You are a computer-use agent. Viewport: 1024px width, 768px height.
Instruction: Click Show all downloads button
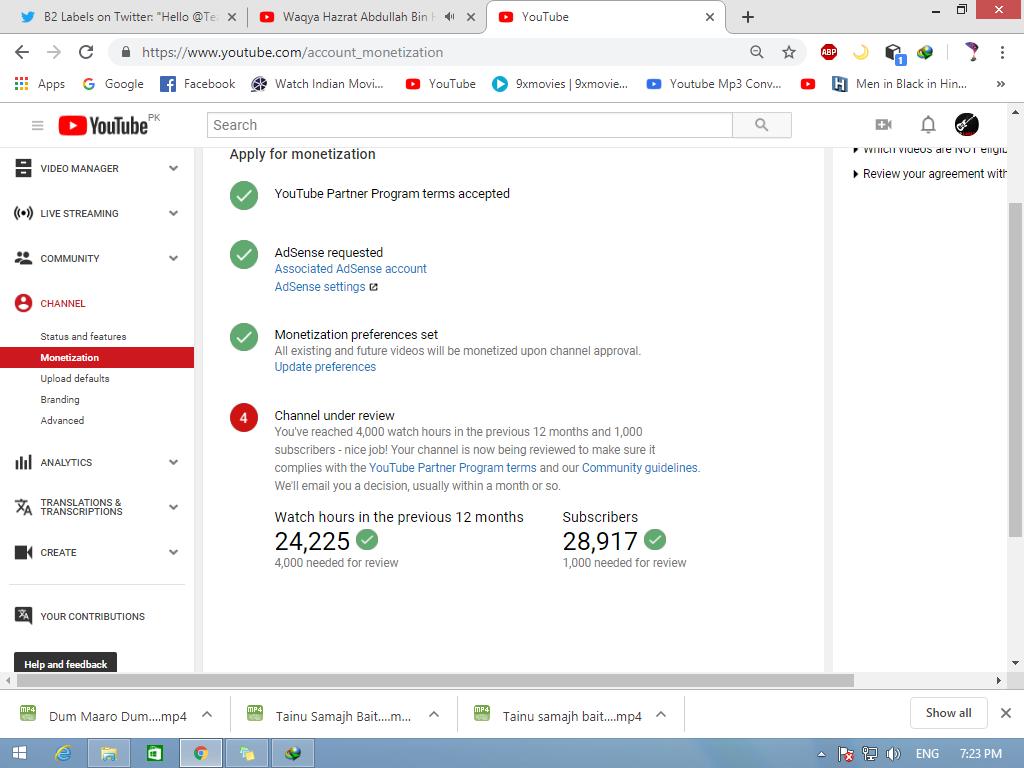[x=948, y=712]
